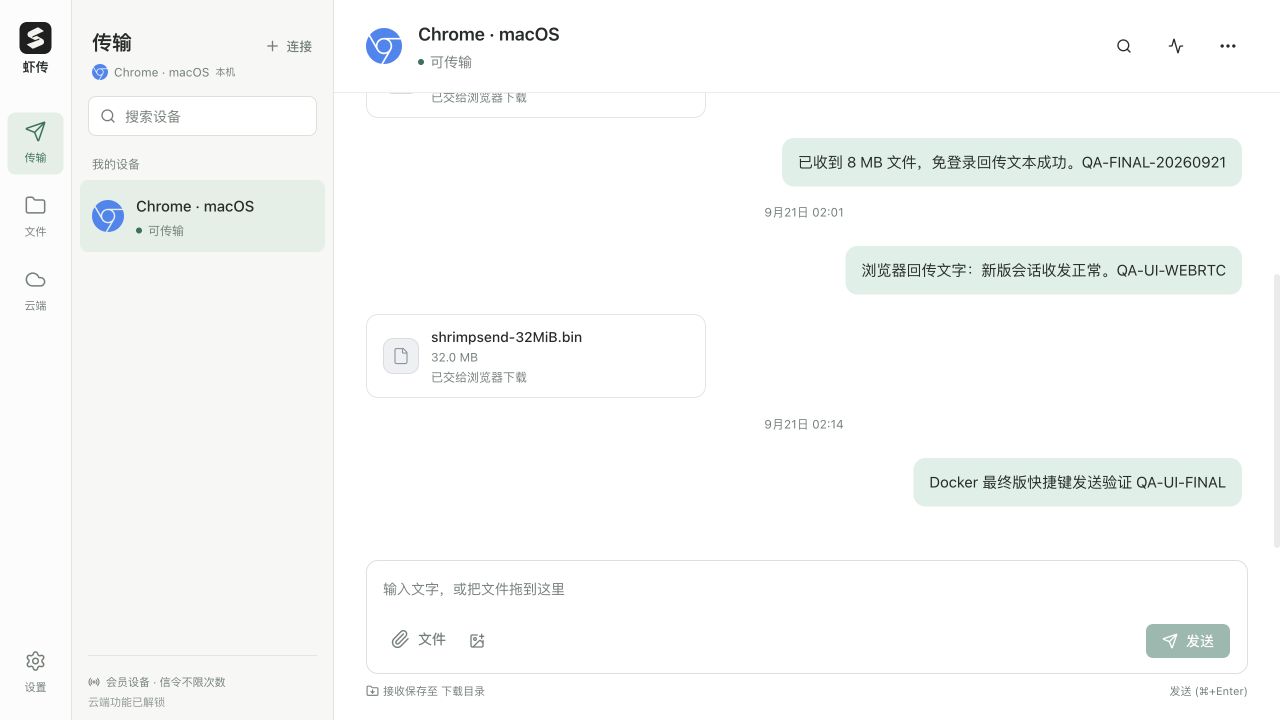Click the 9月21日 02:01 timestamp

[x=804, y=212]
